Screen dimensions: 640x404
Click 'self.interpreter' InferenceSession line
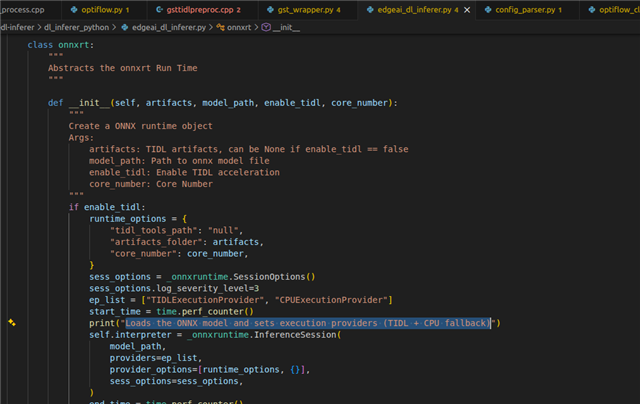click(215, 335)
